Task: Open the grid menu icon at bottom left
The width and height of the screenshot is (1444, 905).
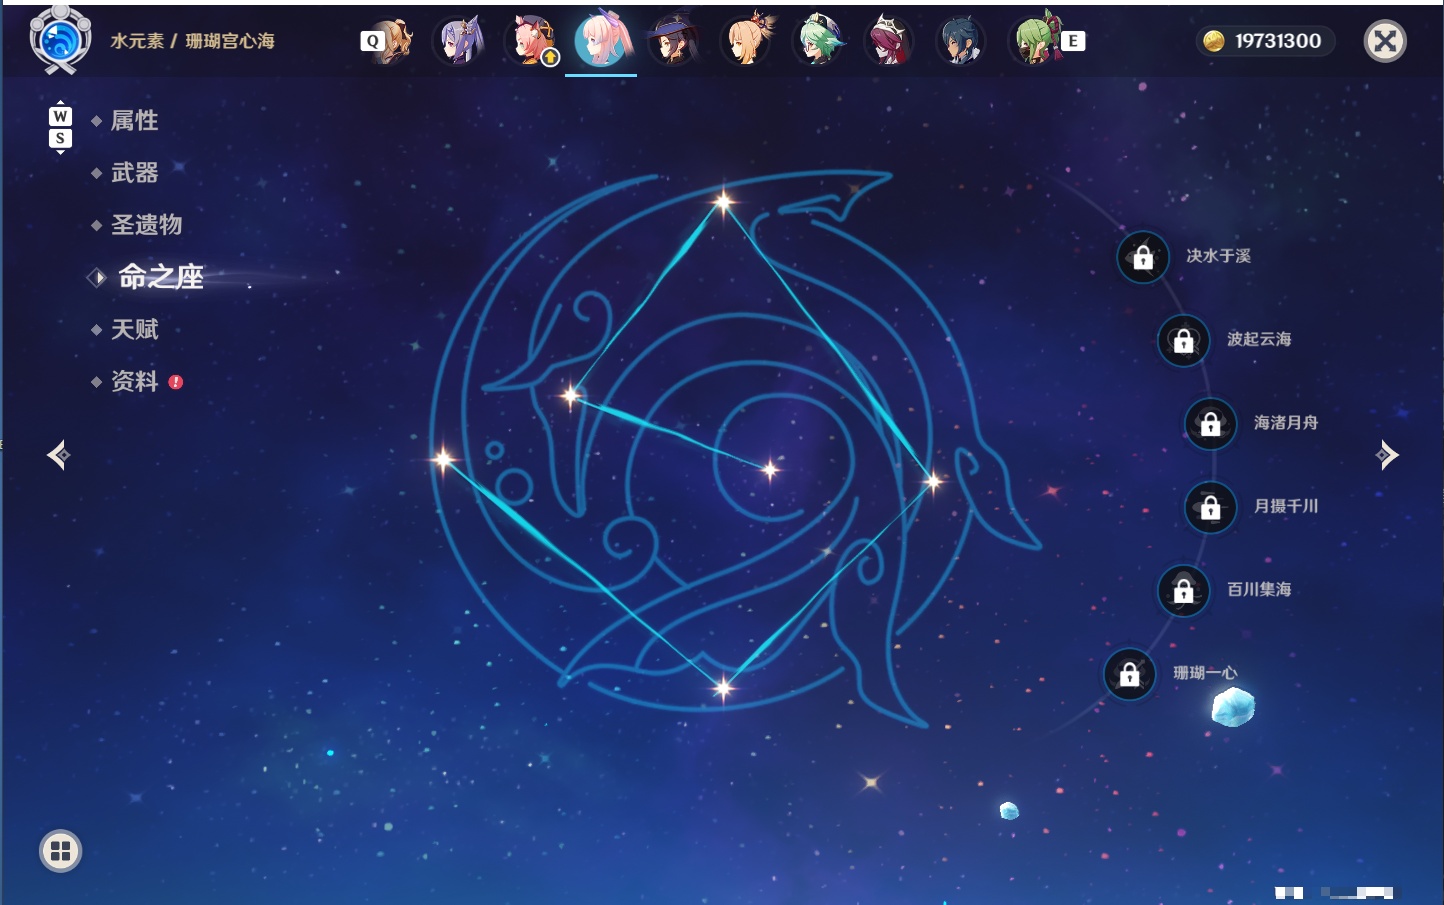Action: tap(60, 851)
